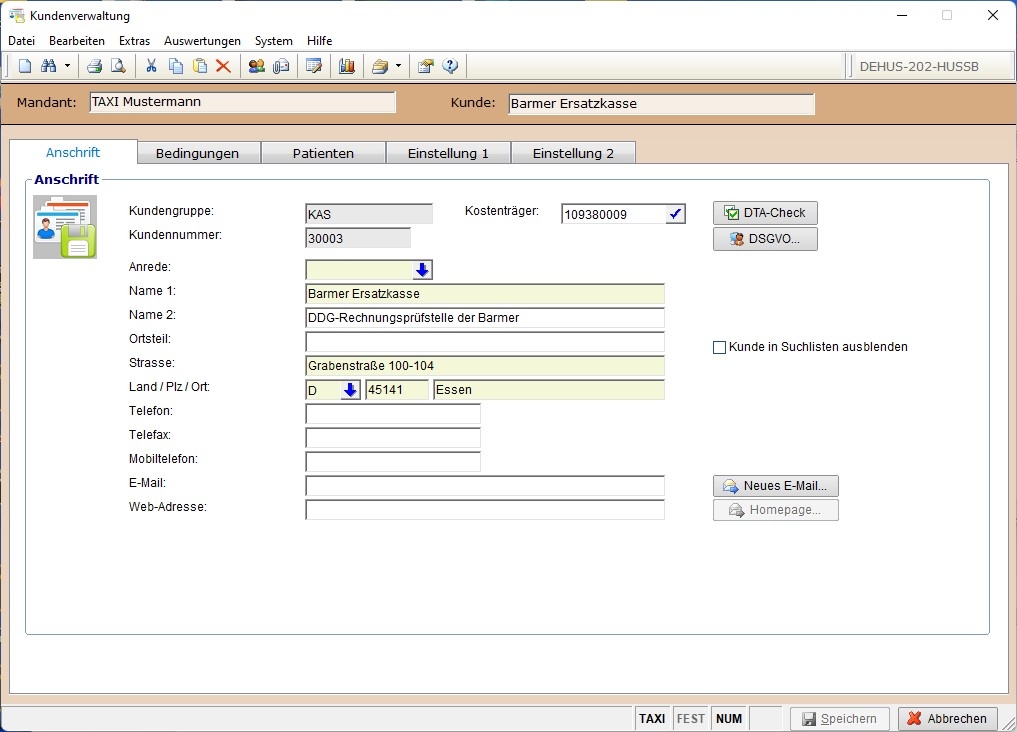Switch to the Bedingungen tab
Viewport: 1017px width, 732px height.
point(198,154)
